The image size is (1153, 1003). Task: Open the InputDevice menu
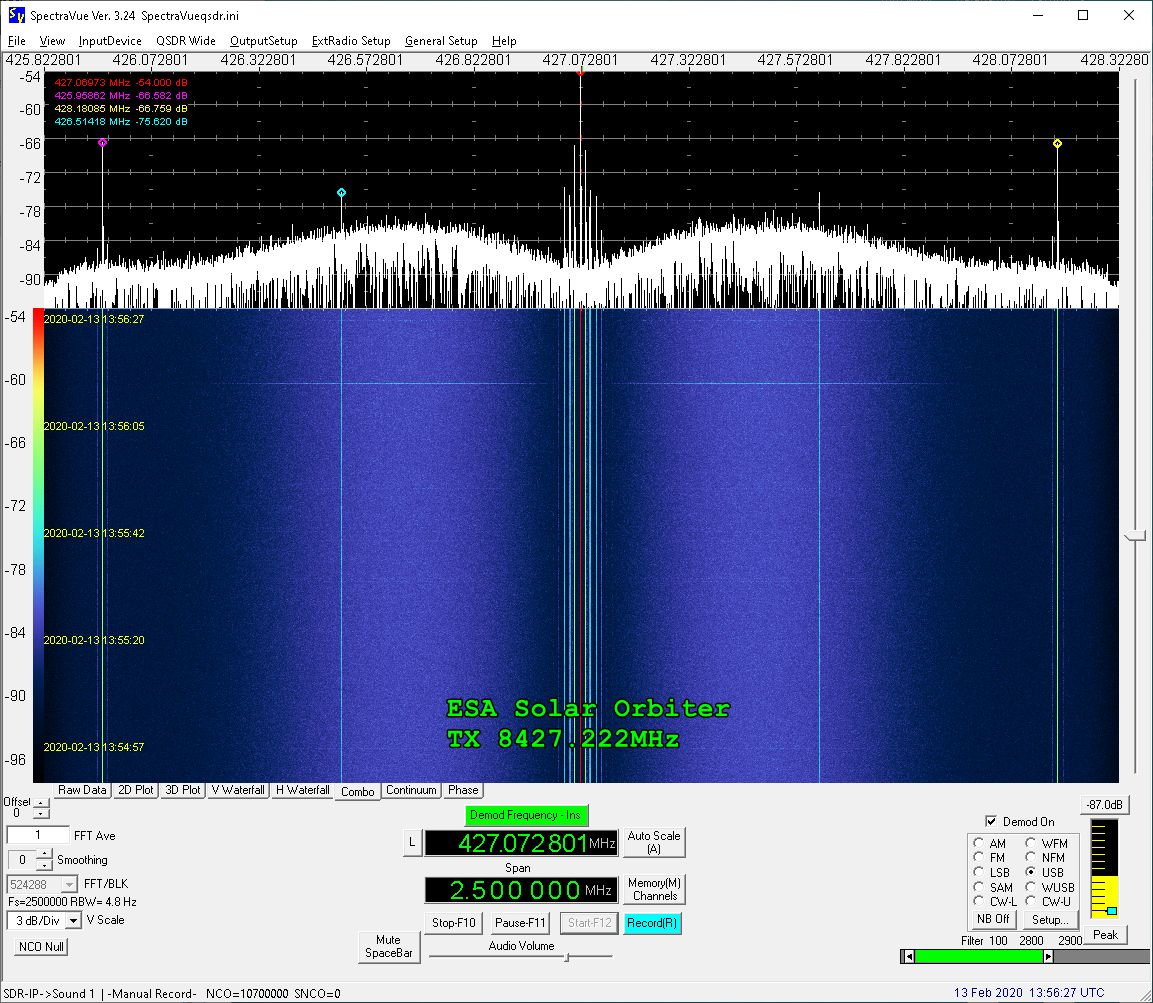[x=110, y=41]
